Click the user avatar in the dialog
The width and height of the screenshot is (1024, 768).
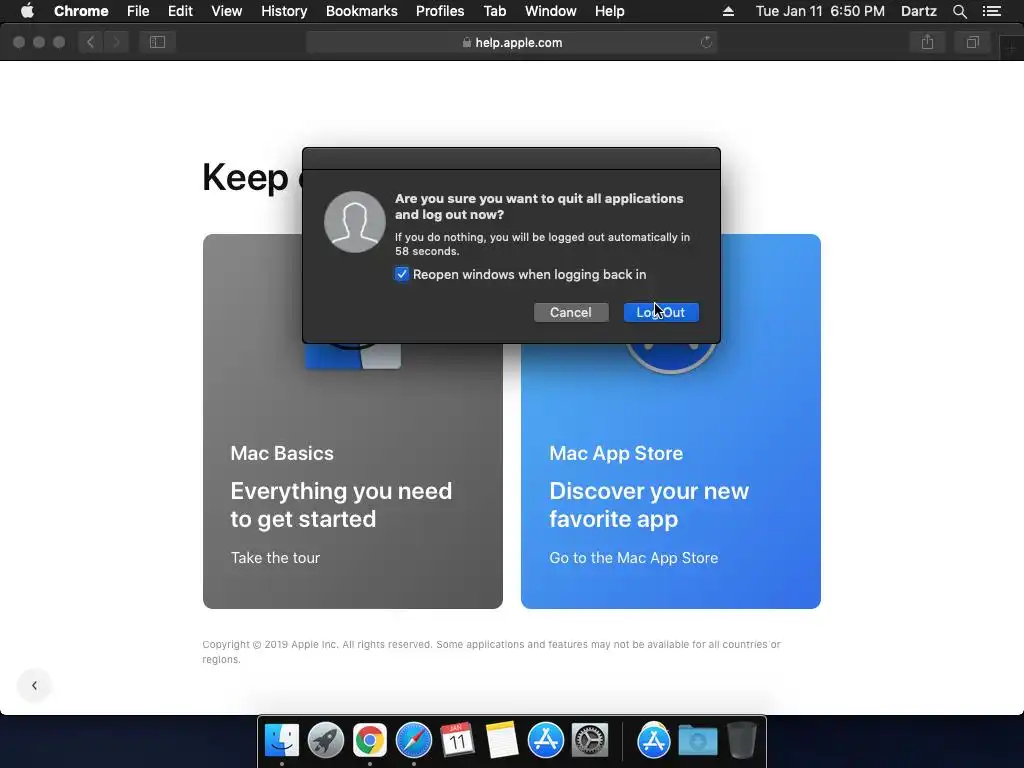click(355, 221)
